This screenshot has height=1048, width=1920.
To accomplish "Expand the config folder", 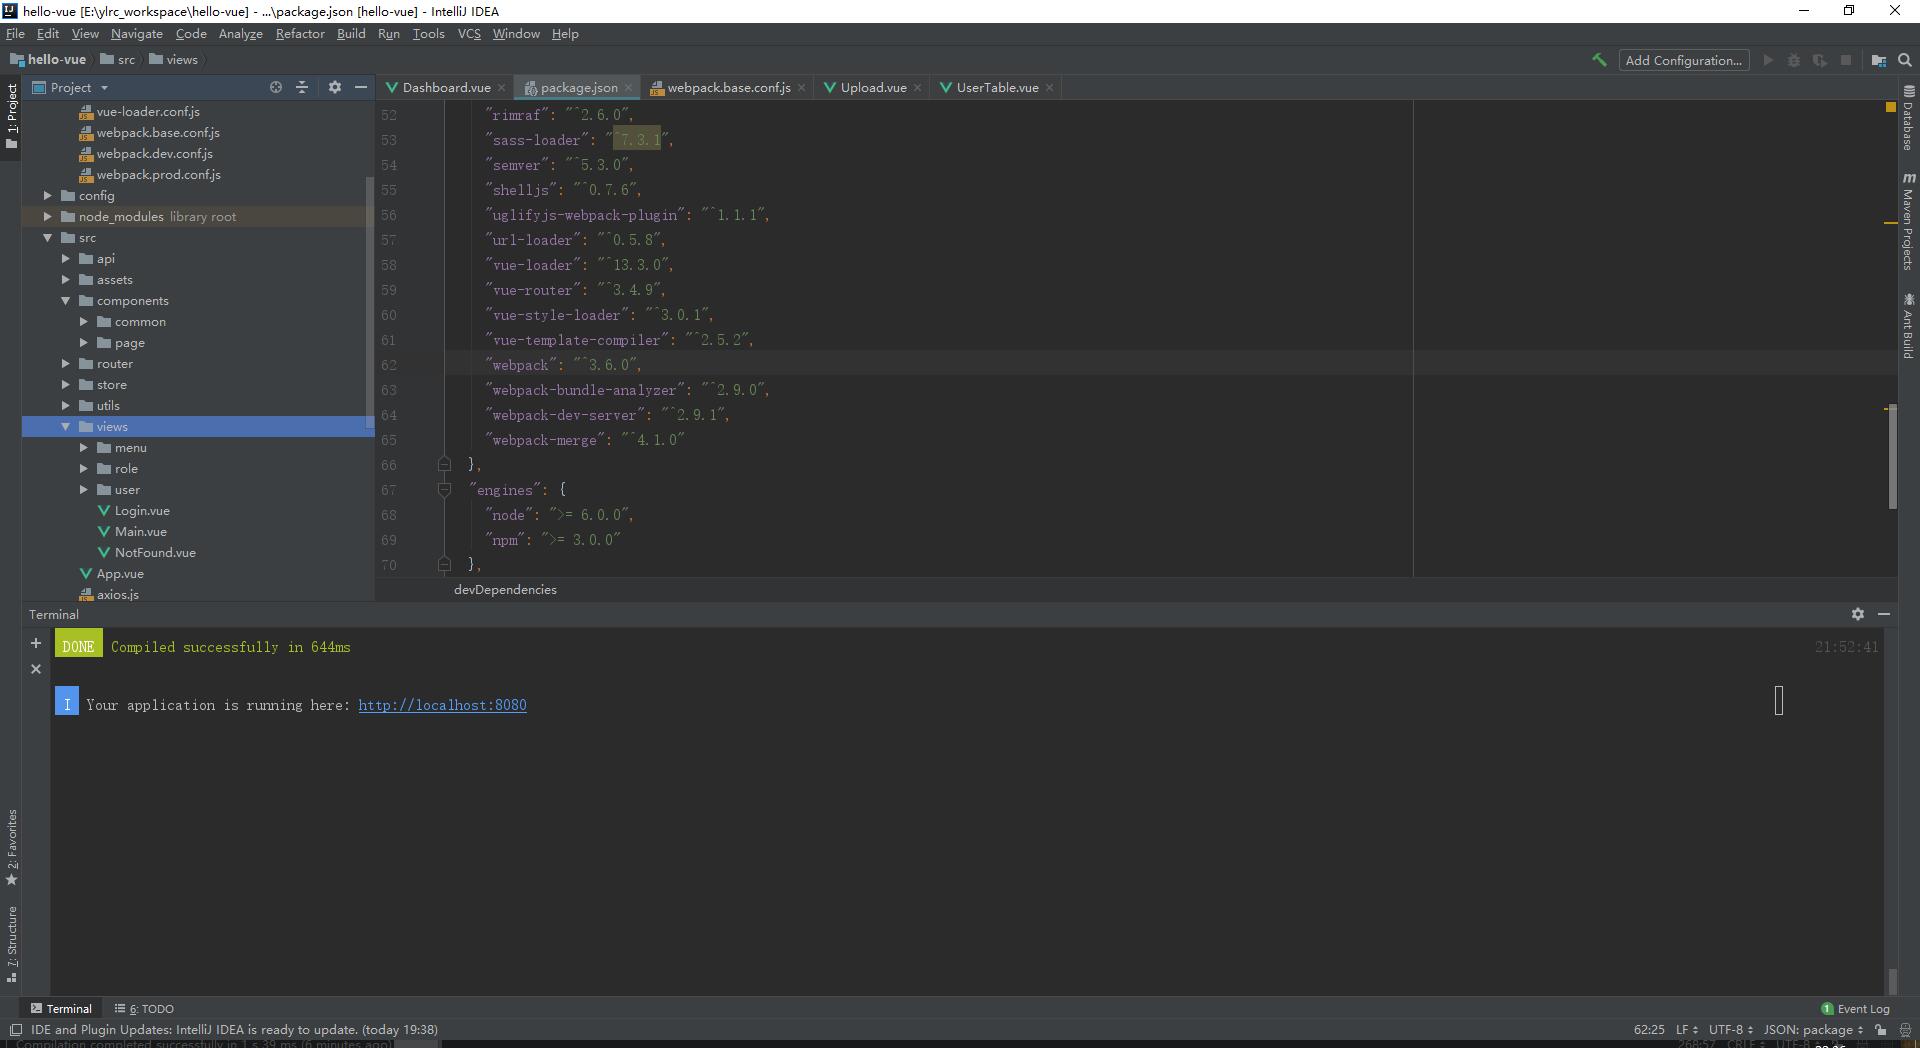I will click(47, 195).
